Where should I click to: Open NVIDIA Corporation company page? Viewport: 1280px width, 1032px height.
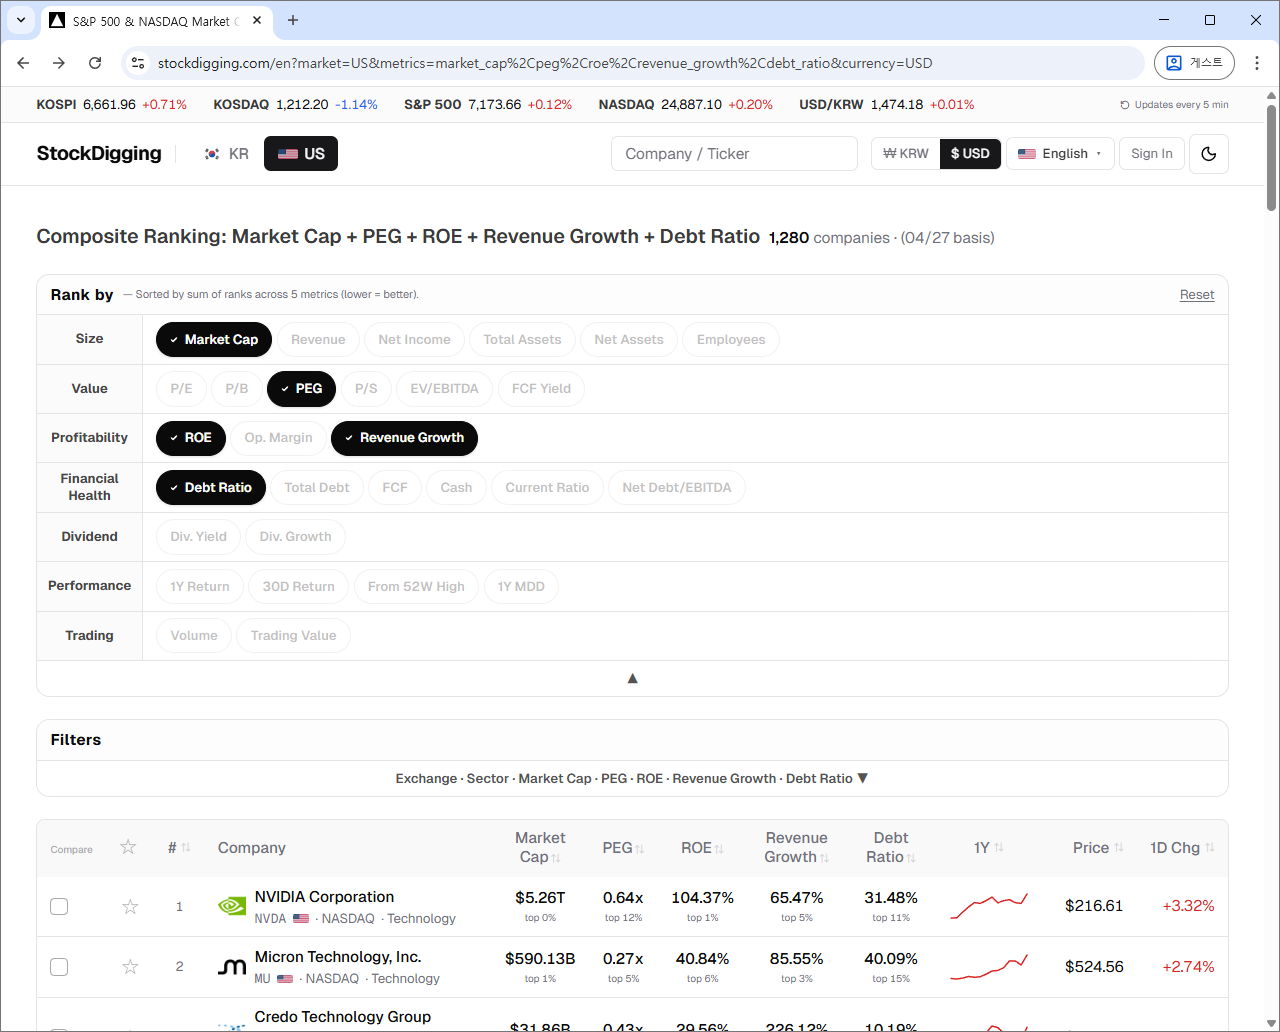click(324, 897)
